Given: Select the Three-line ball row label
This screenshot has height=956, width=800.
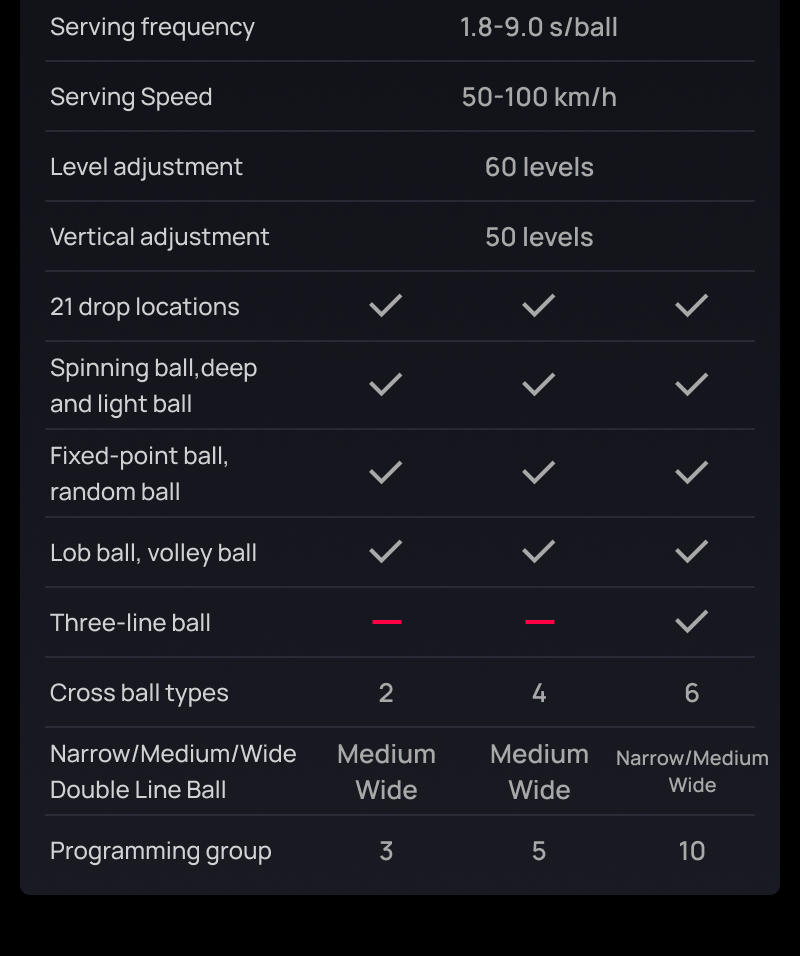Looking at the screenshot, I should [130, 623].
